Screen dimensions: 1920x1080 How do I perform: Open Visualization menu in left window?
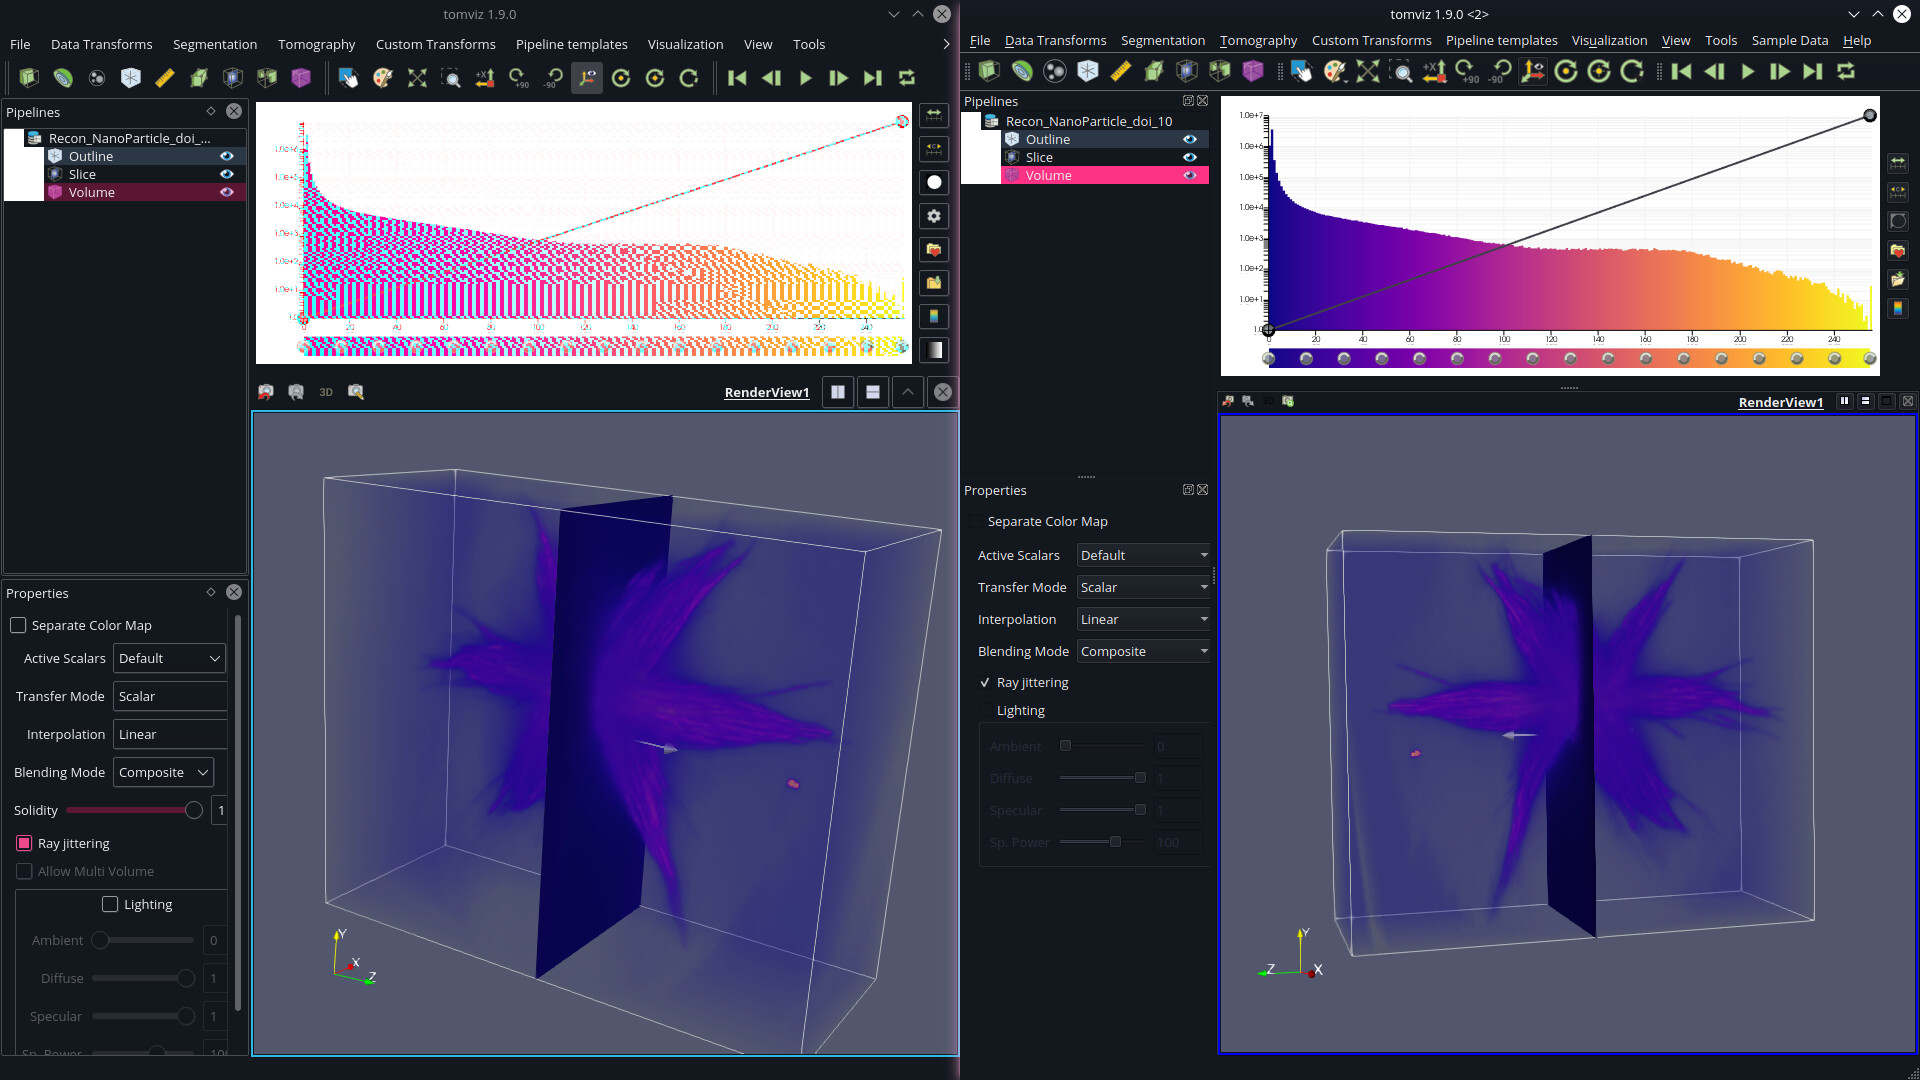click(x=685, y=44)
